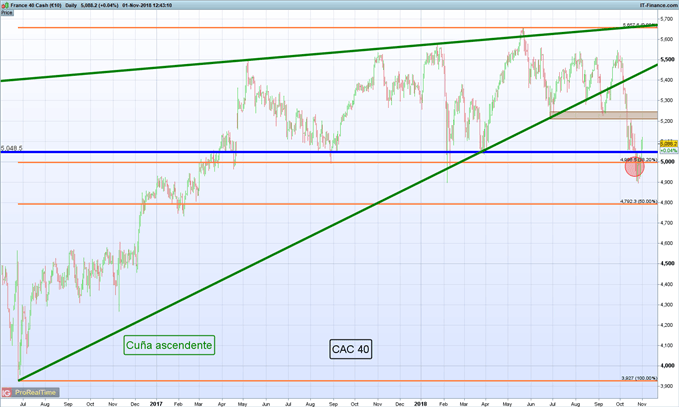Click the 4,100 price axis label
The width and height of the screenshot is (679, 407).
point(667,346)
